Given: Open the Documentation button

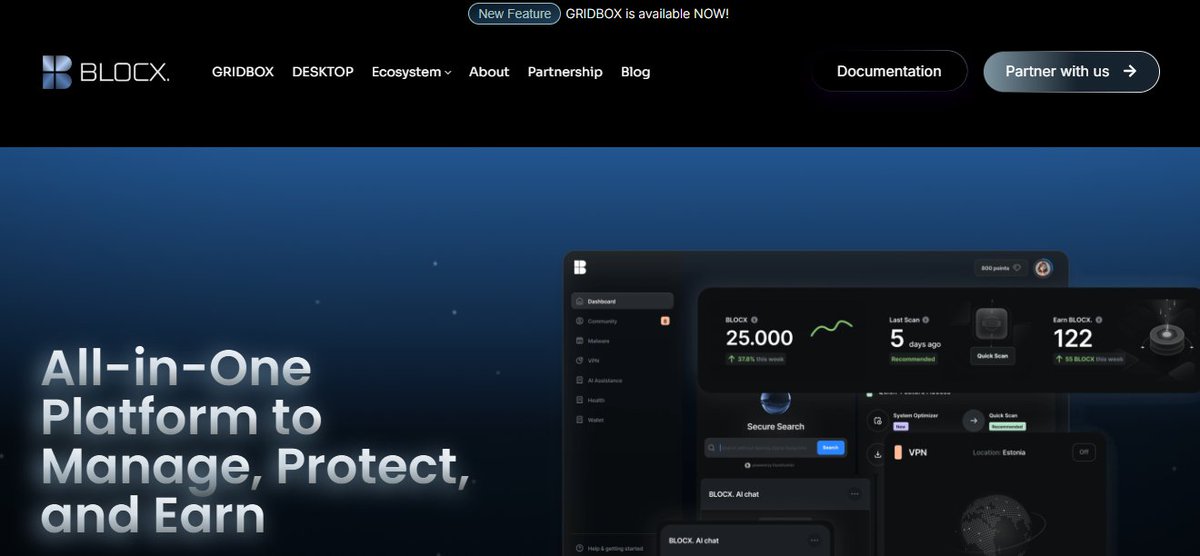Looking at the screenshot, I should (889, 71).
